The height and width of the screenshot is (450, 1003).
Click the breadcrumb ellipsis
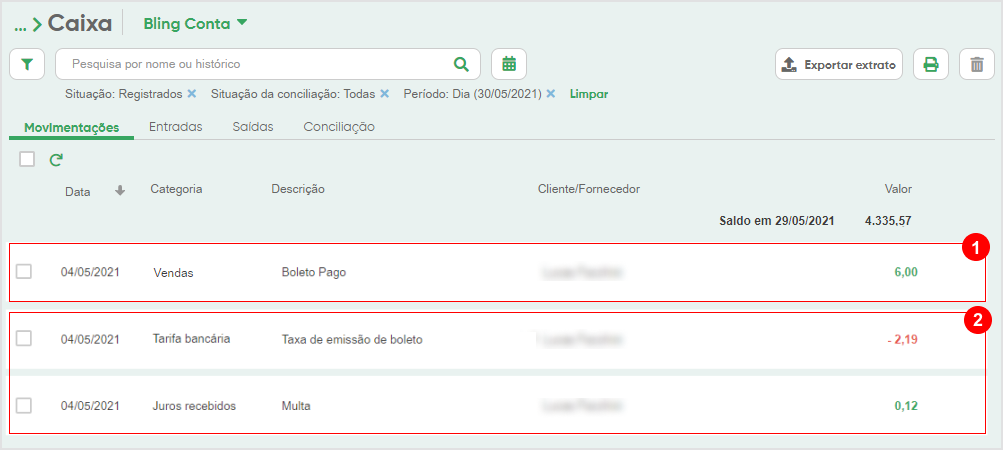(20, 26)
